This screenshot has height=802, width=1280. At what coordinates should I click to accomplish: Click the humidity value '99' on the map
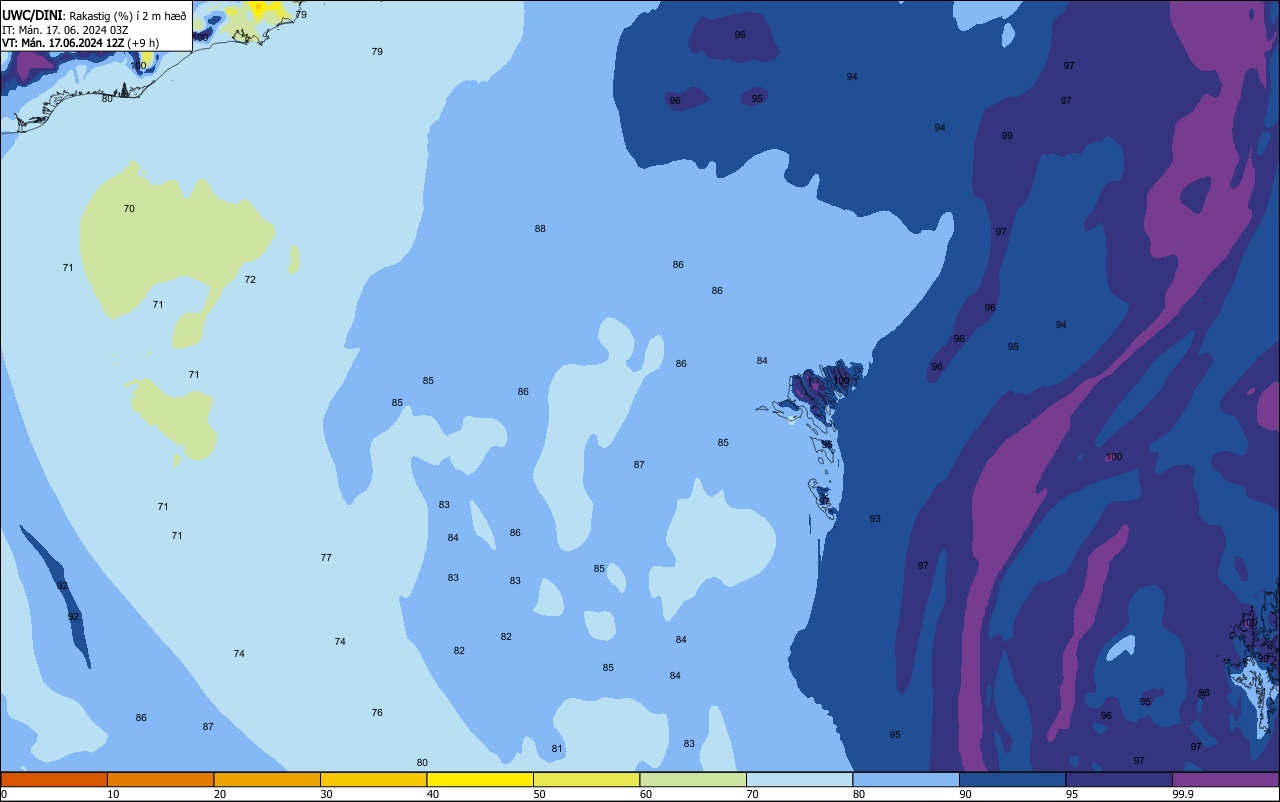click(1007, 135)
